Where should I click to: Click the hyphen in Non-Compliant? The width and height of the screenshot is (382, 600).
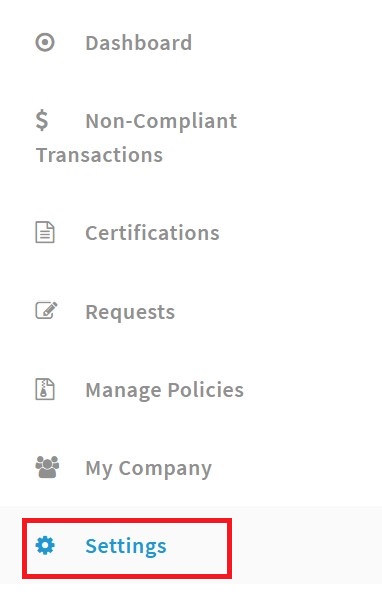tap(129, 123)
